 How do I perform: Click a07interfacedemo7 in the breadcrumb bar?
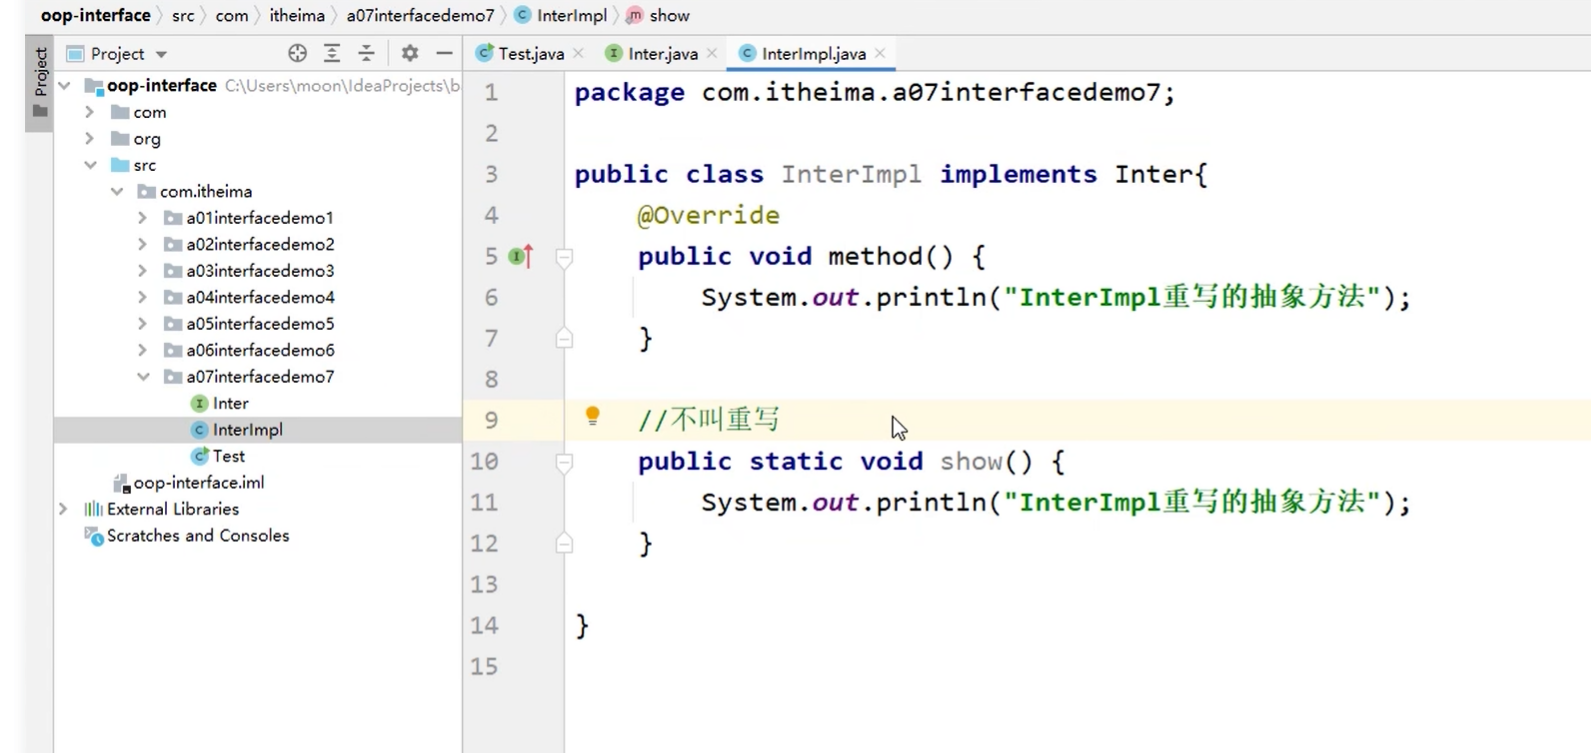point(420,16)
